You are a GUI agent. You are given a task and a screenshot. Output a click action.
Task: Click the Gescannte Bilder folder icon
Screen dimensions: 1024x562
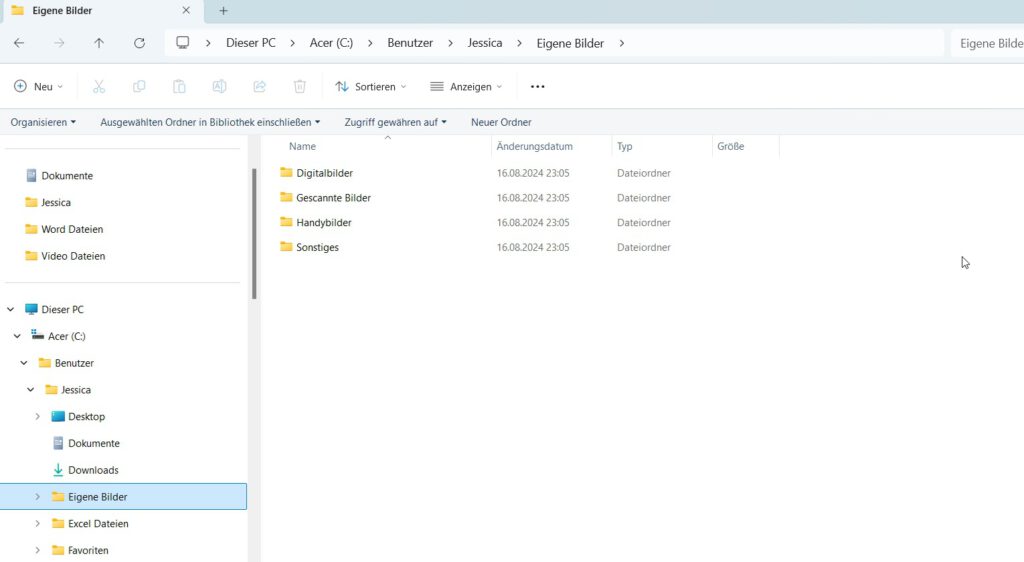click(286, 197)
